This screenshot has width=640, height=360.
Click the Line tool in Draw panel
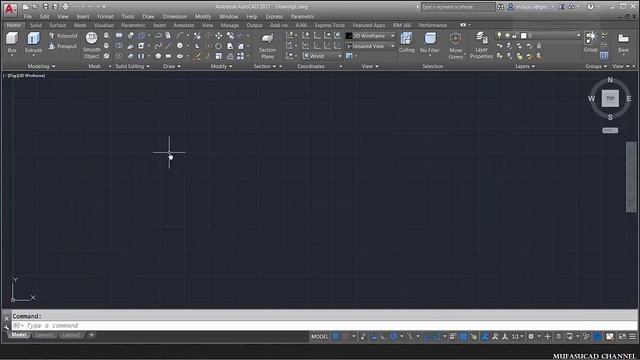click(168, 46)
